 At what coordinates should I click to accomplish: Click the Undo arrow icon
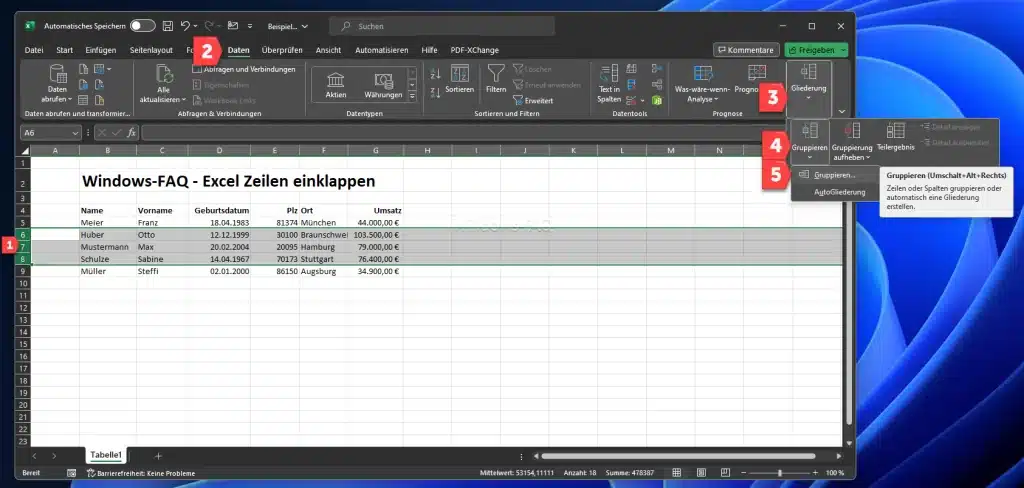185,26
